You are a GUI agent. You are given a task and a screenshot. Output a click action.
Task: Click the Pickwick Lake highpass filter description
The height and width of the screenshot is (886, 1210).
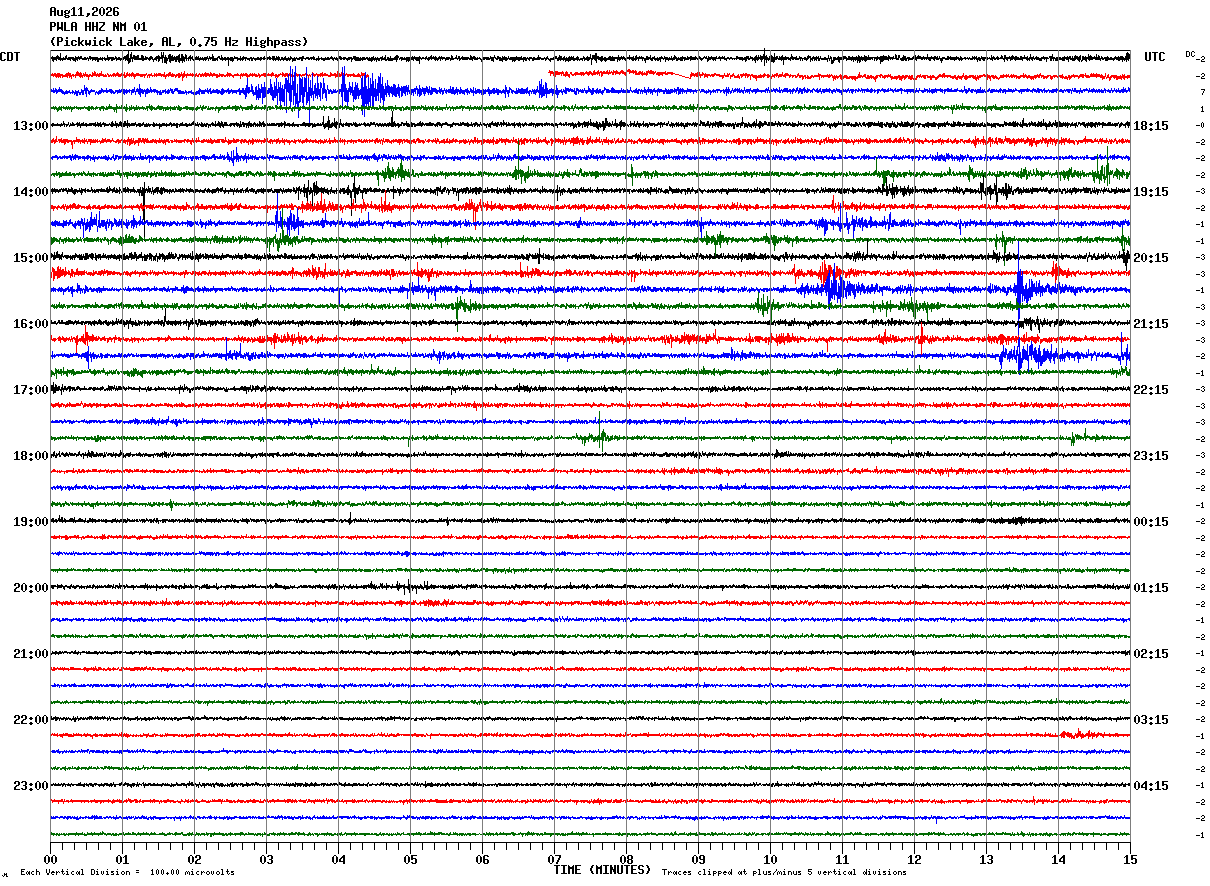[179, 42]
